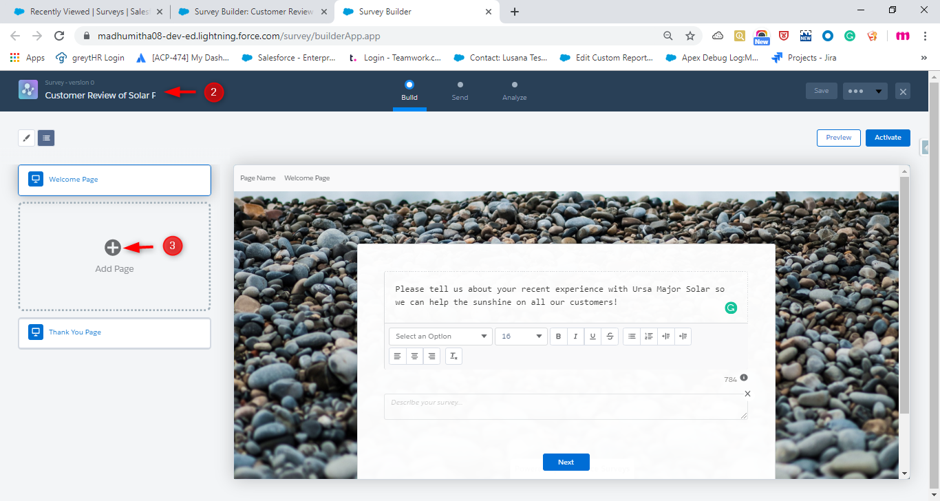Toggle underline formatting
940x501 pixels.
[592, 336]
